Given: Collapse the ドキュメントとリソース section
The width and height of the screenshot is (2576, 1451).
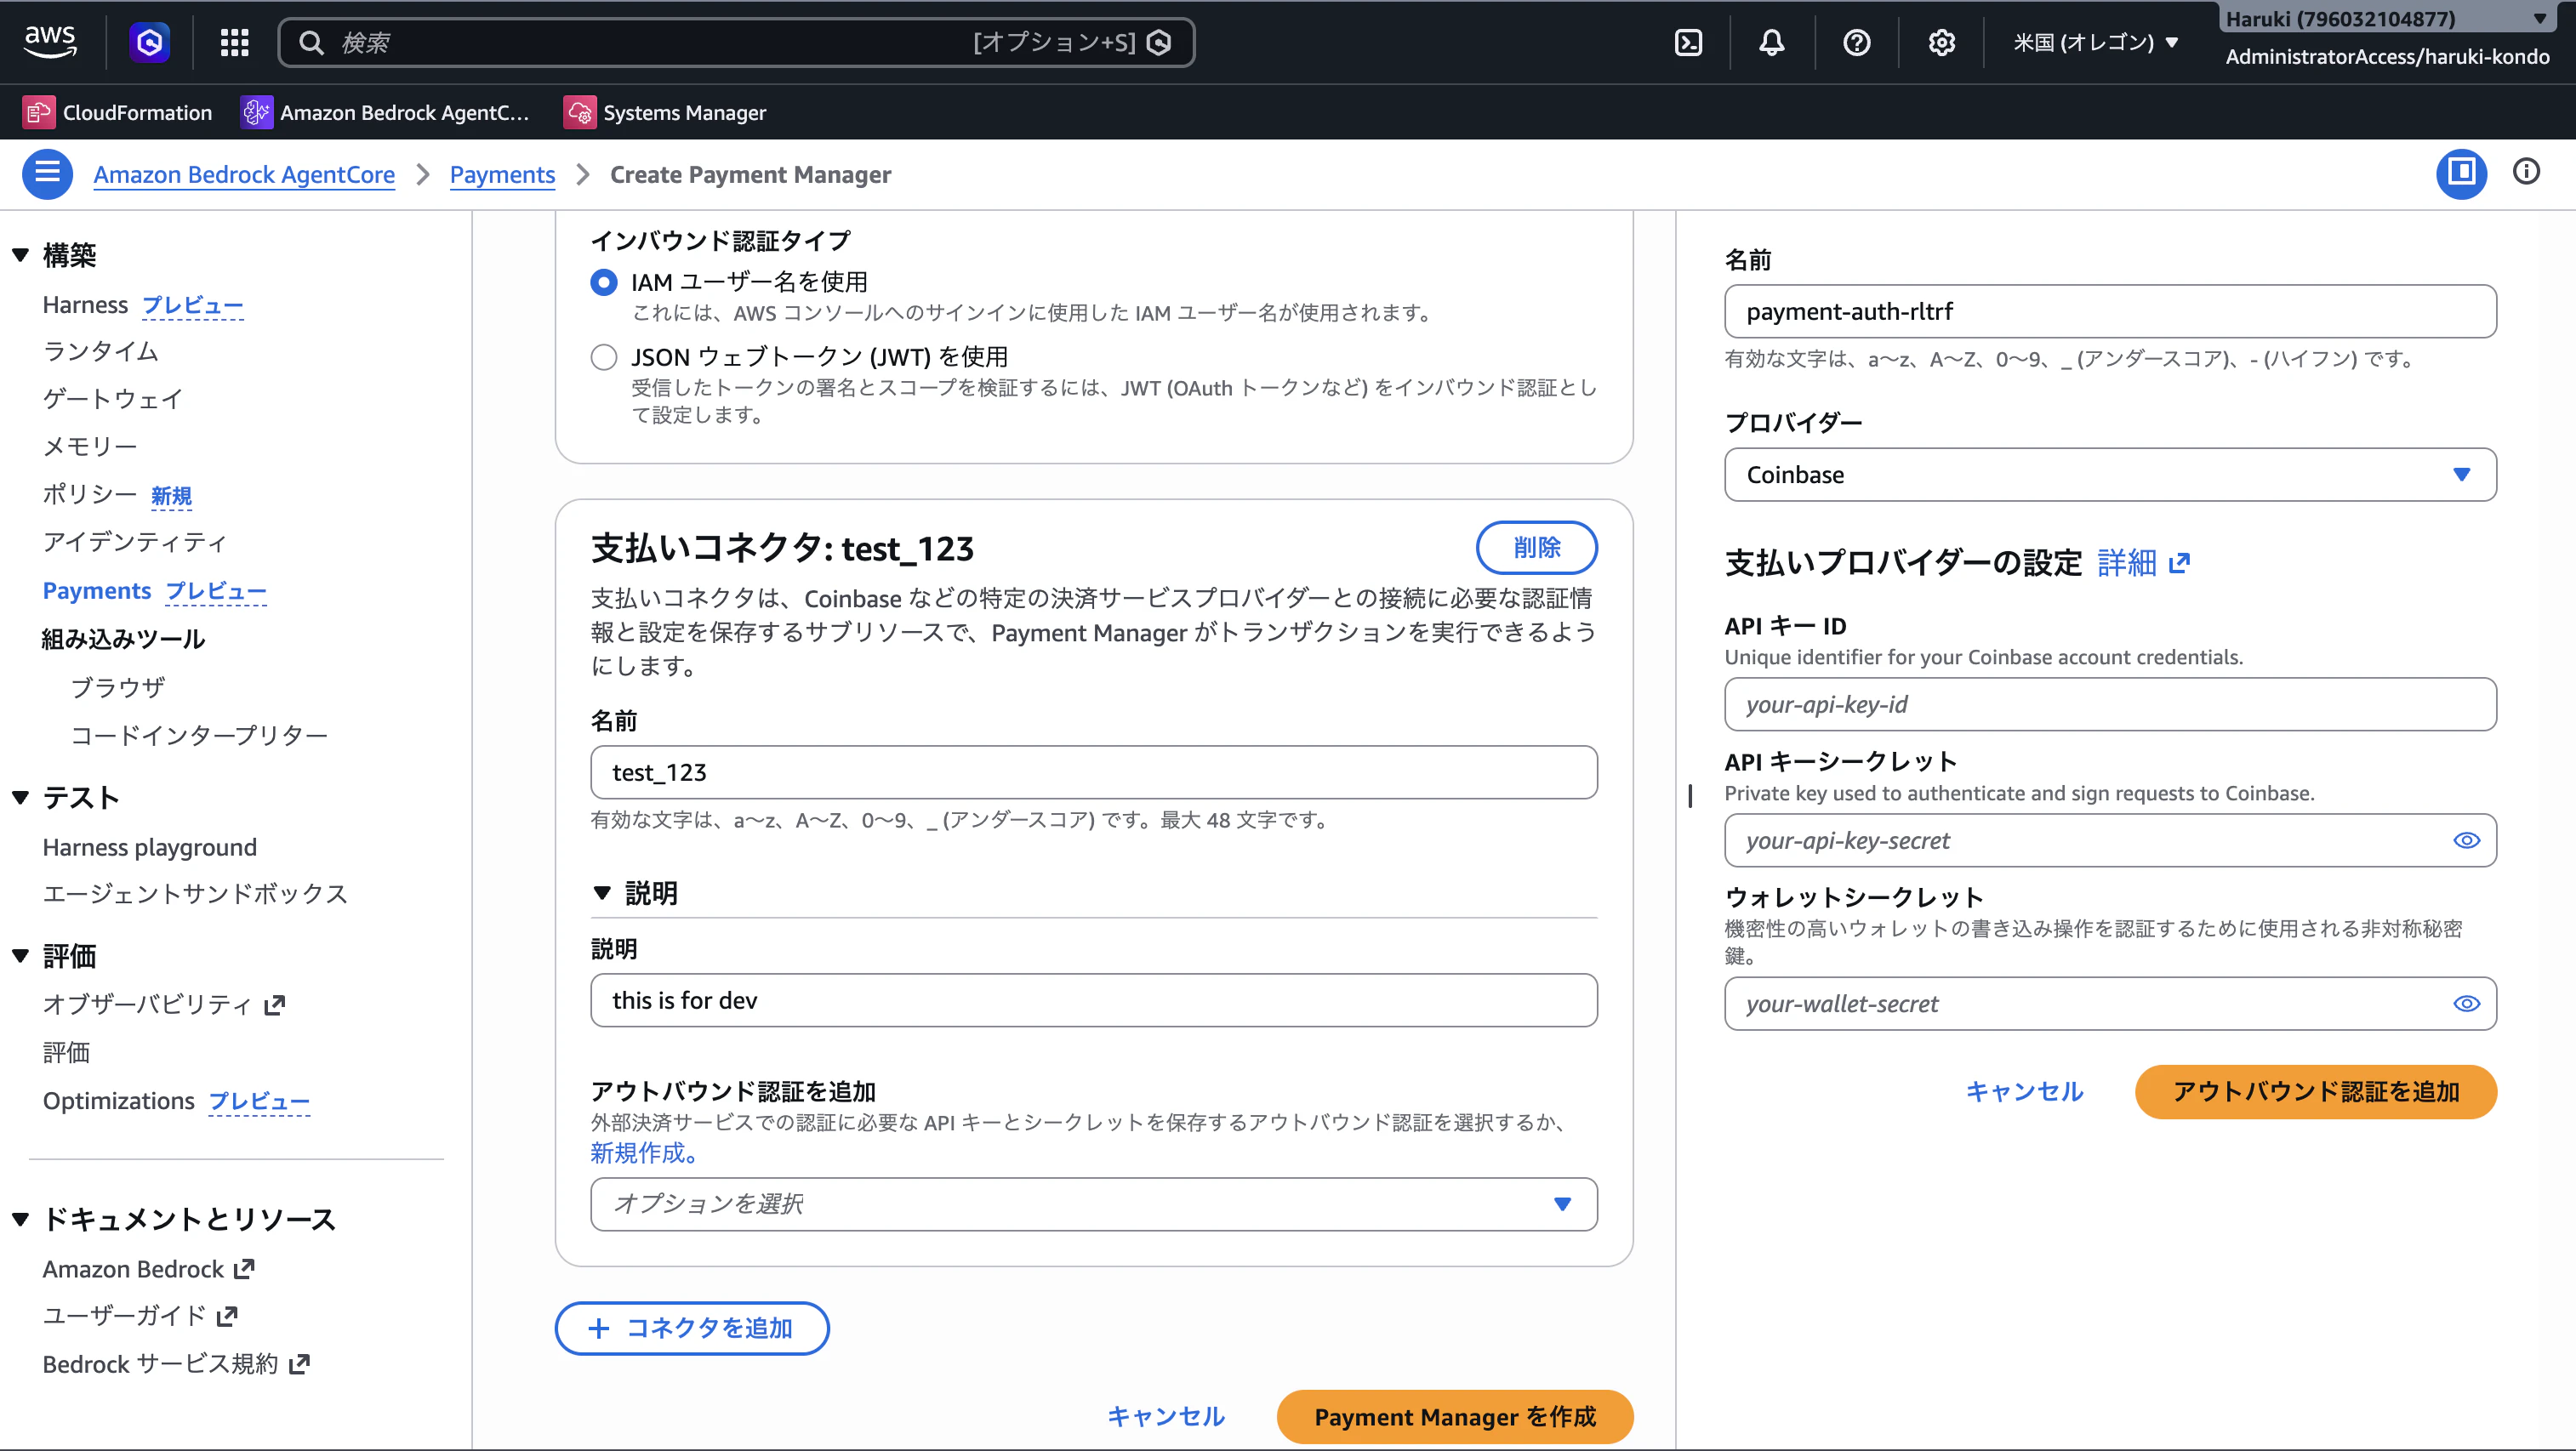Looking at the screenshot, I should click(x=20, y=1219).
